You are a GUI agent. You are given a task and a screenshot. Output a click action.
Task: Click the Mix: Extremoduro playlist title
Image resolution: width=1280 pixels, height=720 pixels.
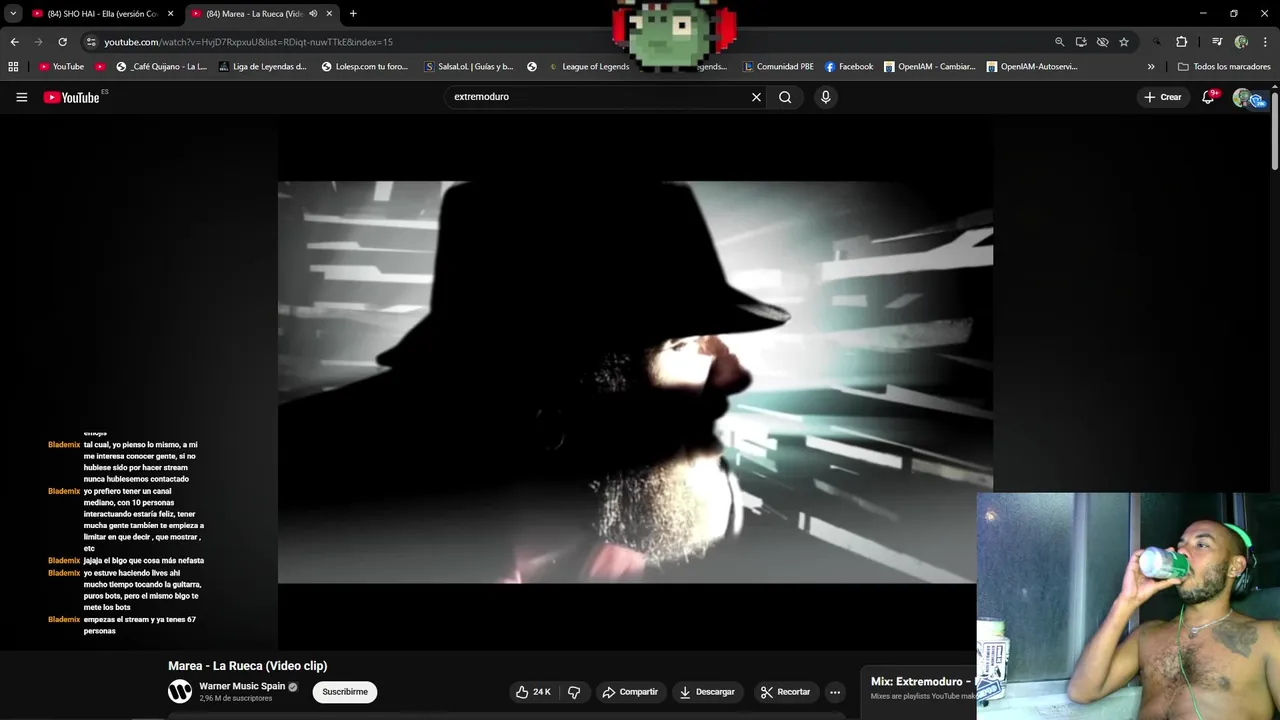[x=921, y=682]
